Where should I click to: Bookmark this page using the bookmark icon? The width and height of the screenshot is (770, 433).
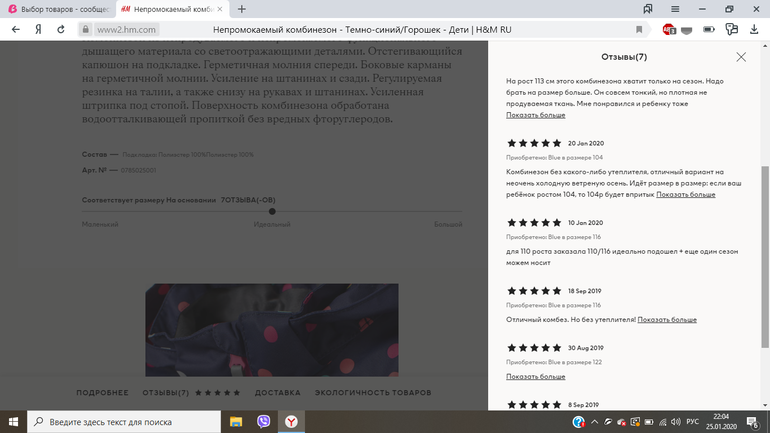point(639,30)
